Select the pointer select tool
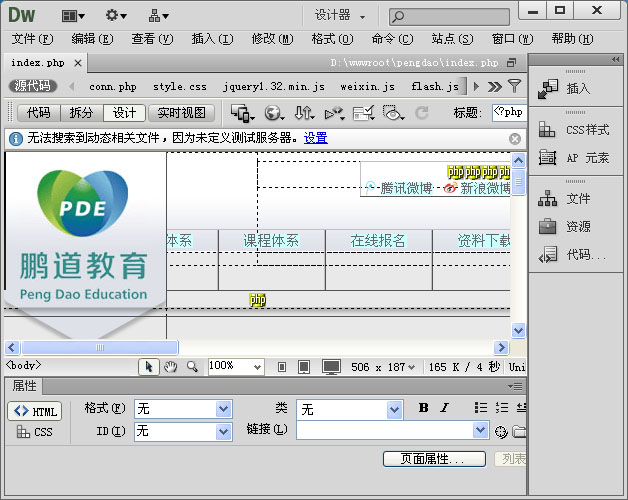628x500 pixels. tap(149, 367)
